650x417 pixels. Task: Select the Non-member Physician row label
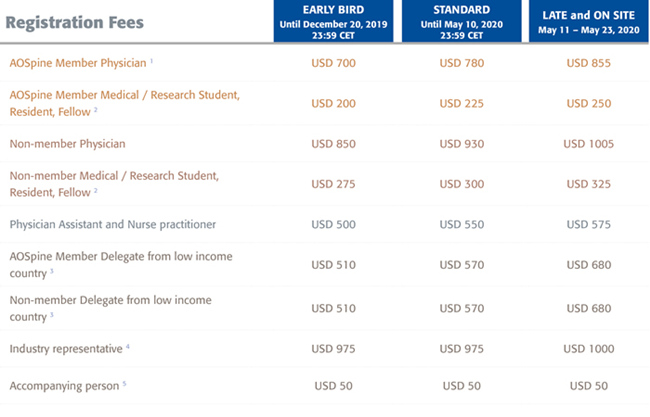coord(68,144)
